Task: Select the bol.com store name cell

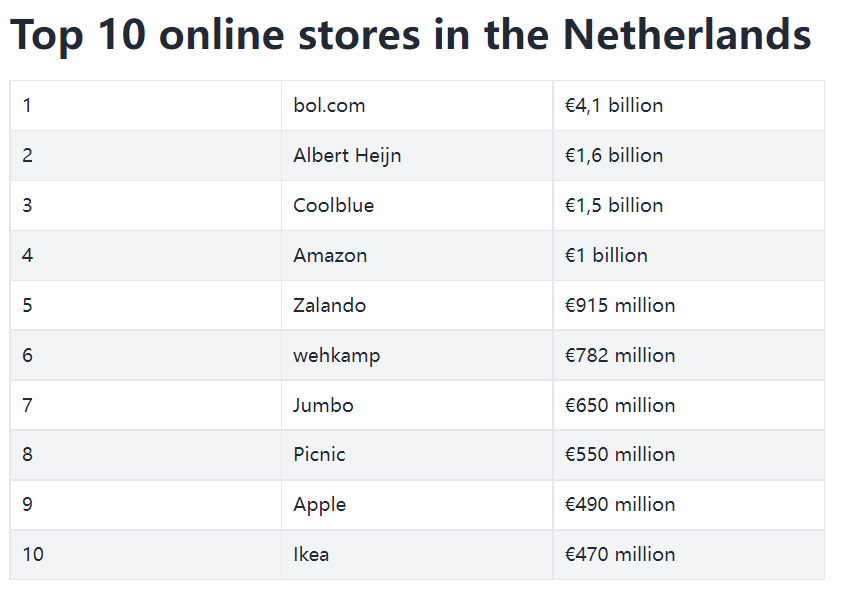Action: [329, 106]
